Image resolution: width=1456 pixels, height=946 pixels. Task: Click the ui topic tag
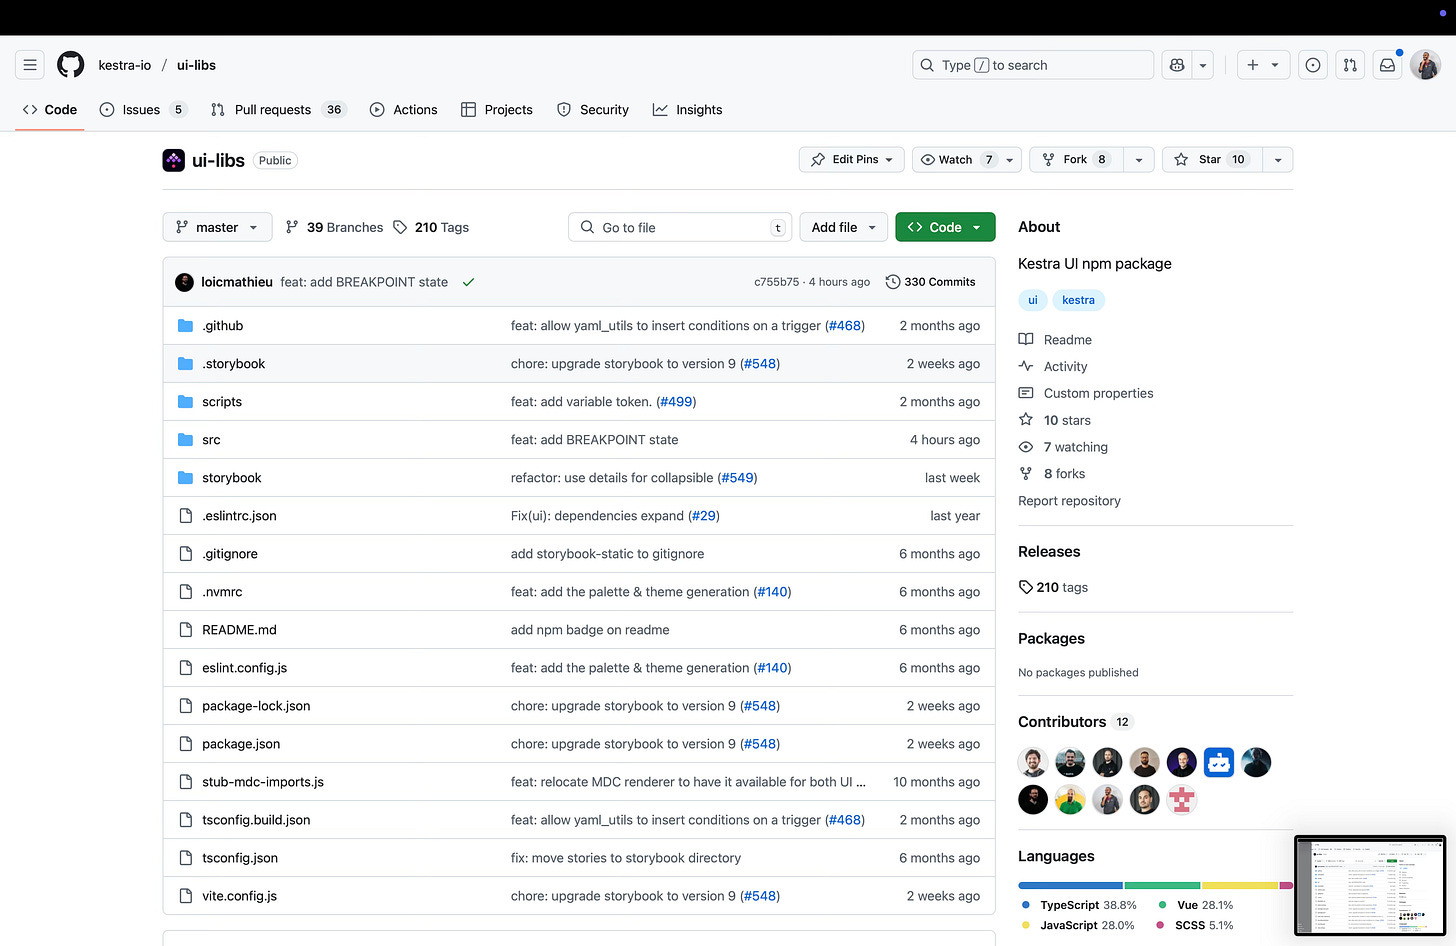[1033, 300]
